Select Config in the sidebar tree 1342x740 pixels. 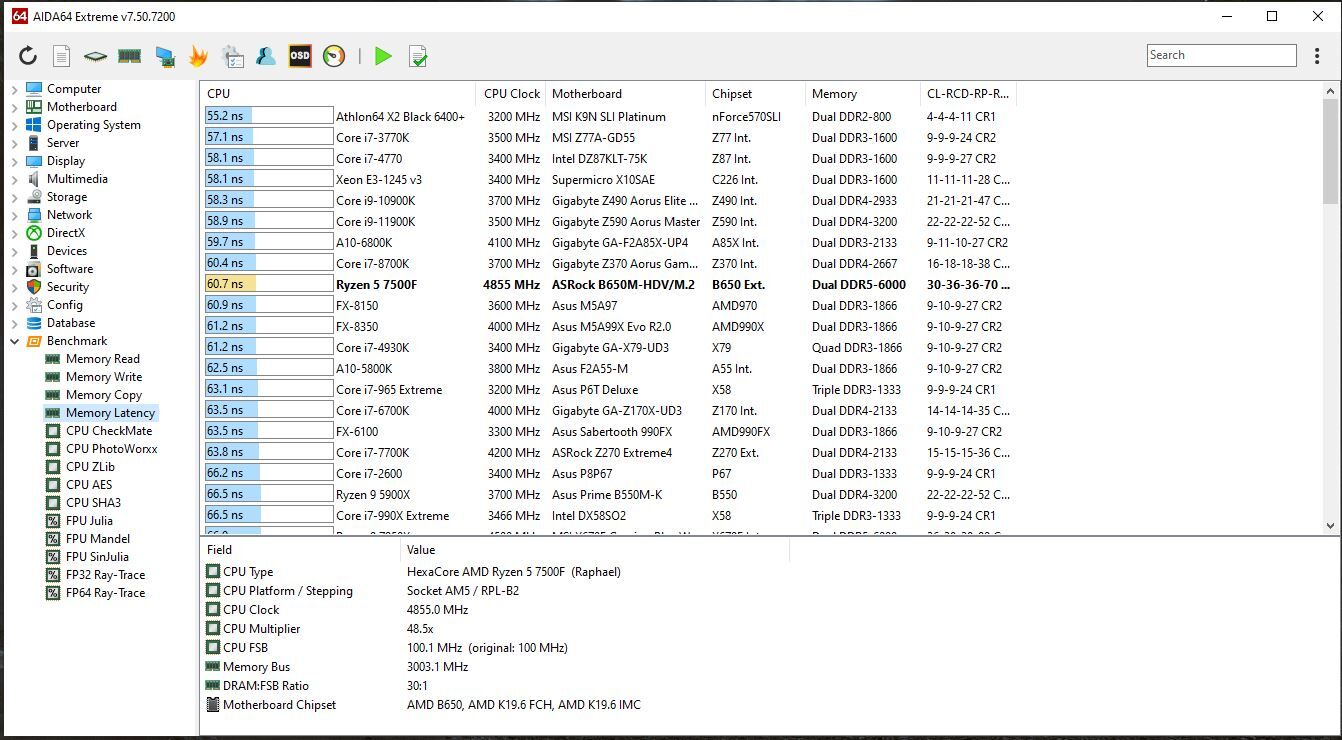[65, 305]
